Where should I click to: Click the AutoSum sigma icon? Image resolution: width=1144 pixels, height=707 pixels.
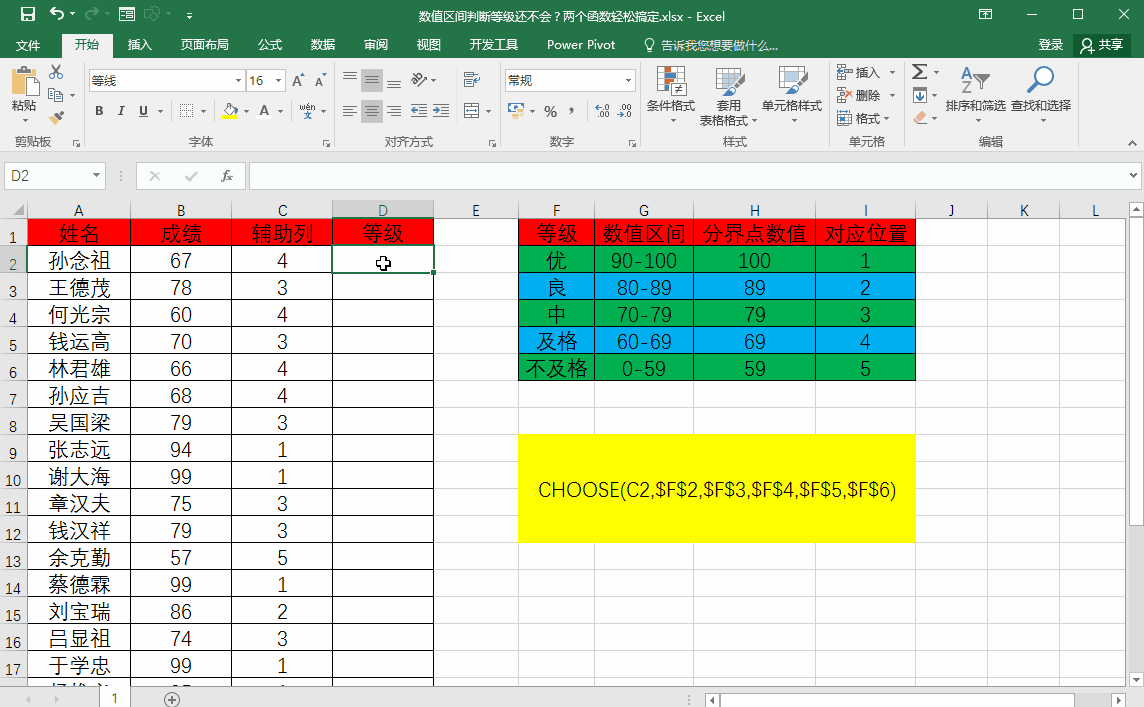click(x=920, y=72)
